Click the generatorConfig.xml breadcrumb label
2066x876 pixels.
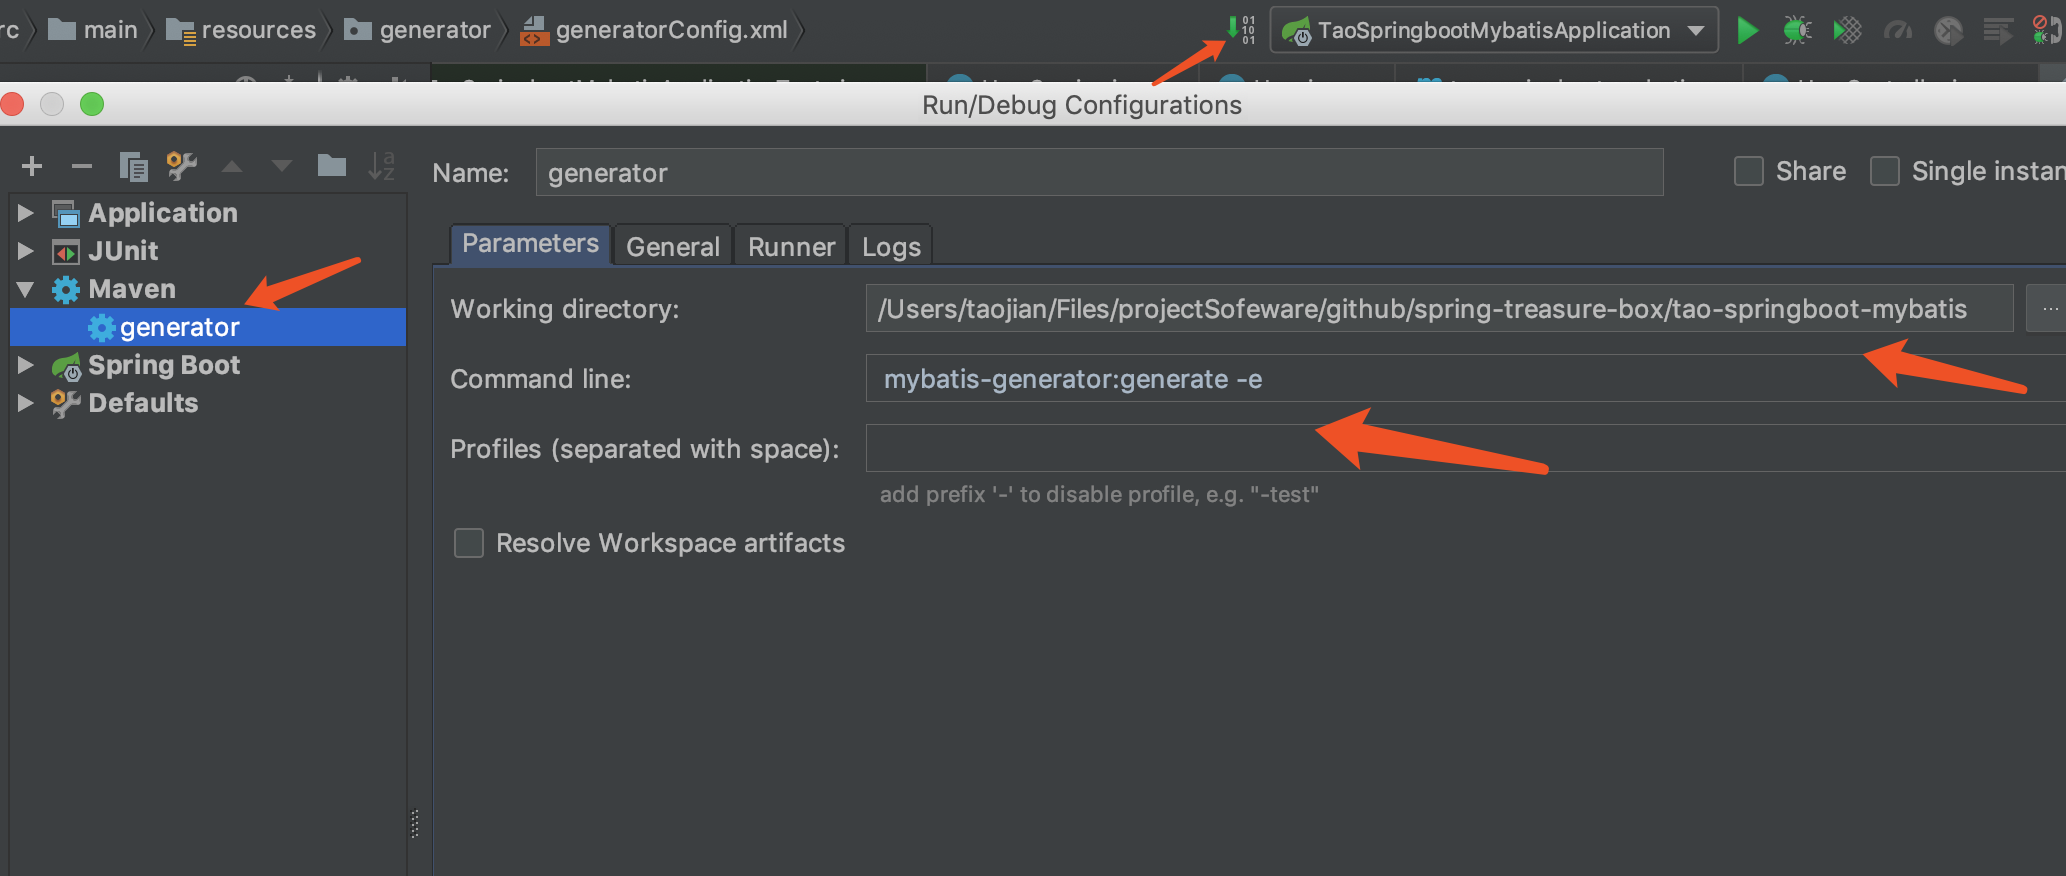(672, 31)
